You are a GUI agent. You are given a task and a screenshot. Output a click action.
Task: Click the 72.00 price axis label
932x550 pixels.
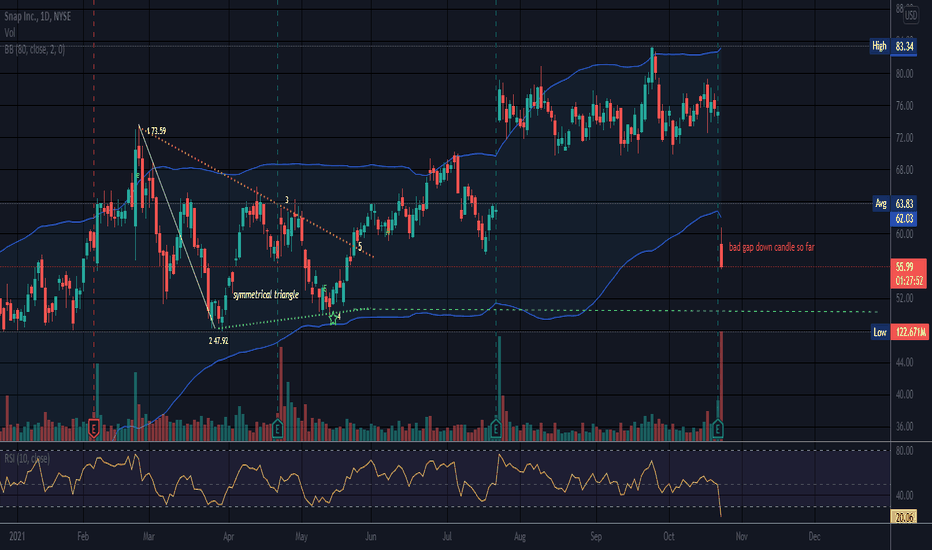point(904,138)
